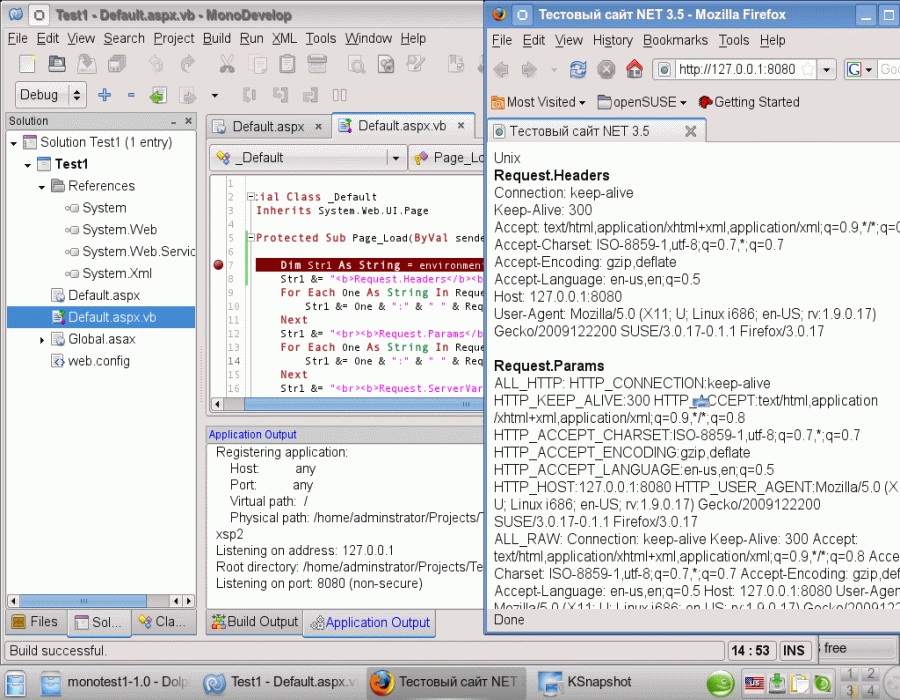Click New File icon in MonoDevelop toolbar
This screenshot has height=700, width=900.
pyautogui.click(x=27, y=64)
